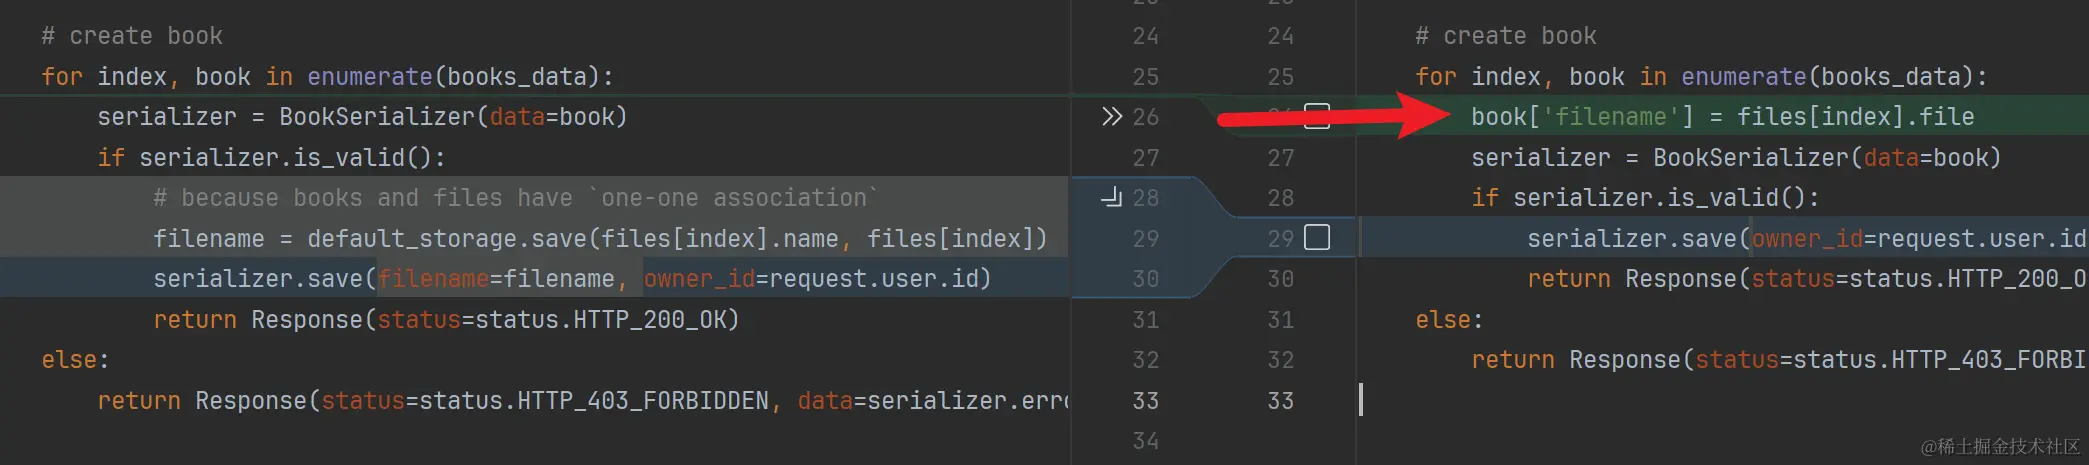Click default_storage.save in the left pane
Viewport: 2089px width, 465px height.
pos(446,239)
